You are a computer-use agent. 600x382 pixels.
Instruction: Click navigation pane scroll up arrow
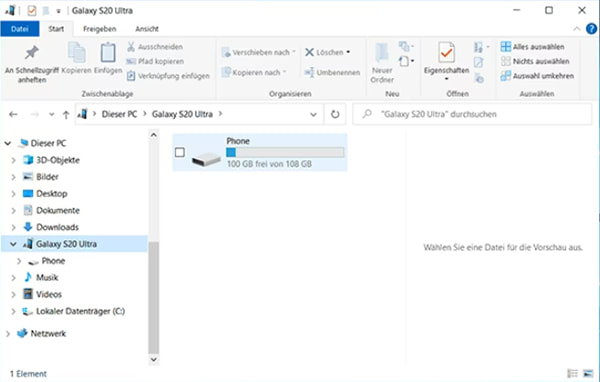pos(153,135)
